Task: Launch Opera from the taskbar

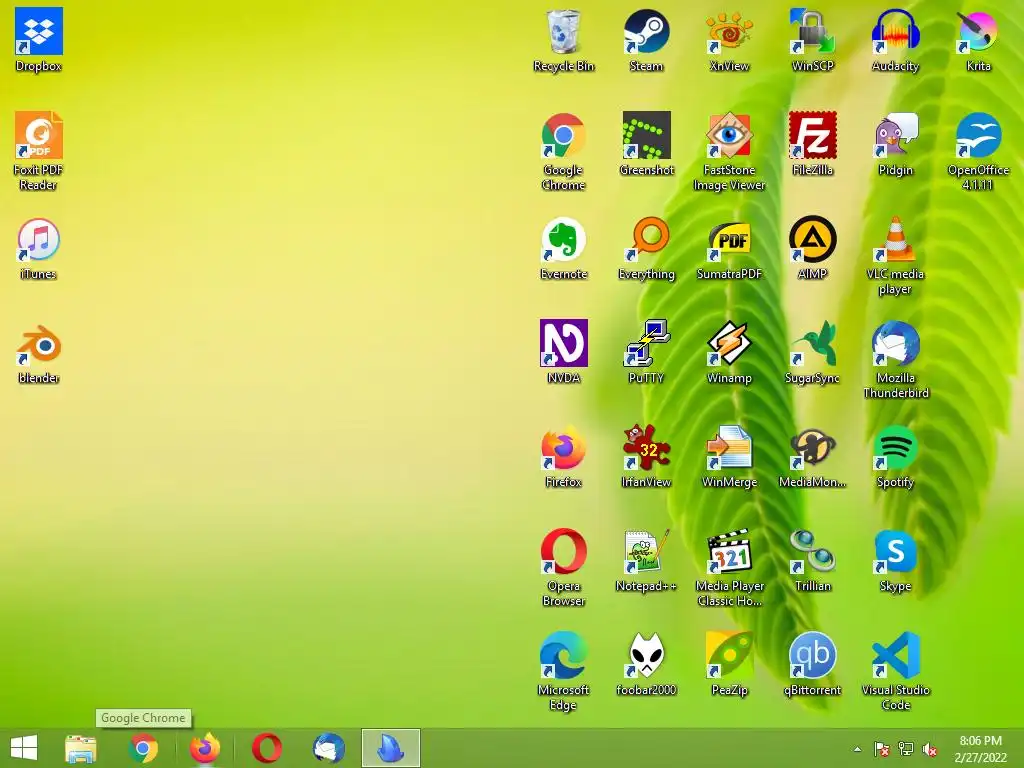Action: pyautogui.click(x=267, y=748)
